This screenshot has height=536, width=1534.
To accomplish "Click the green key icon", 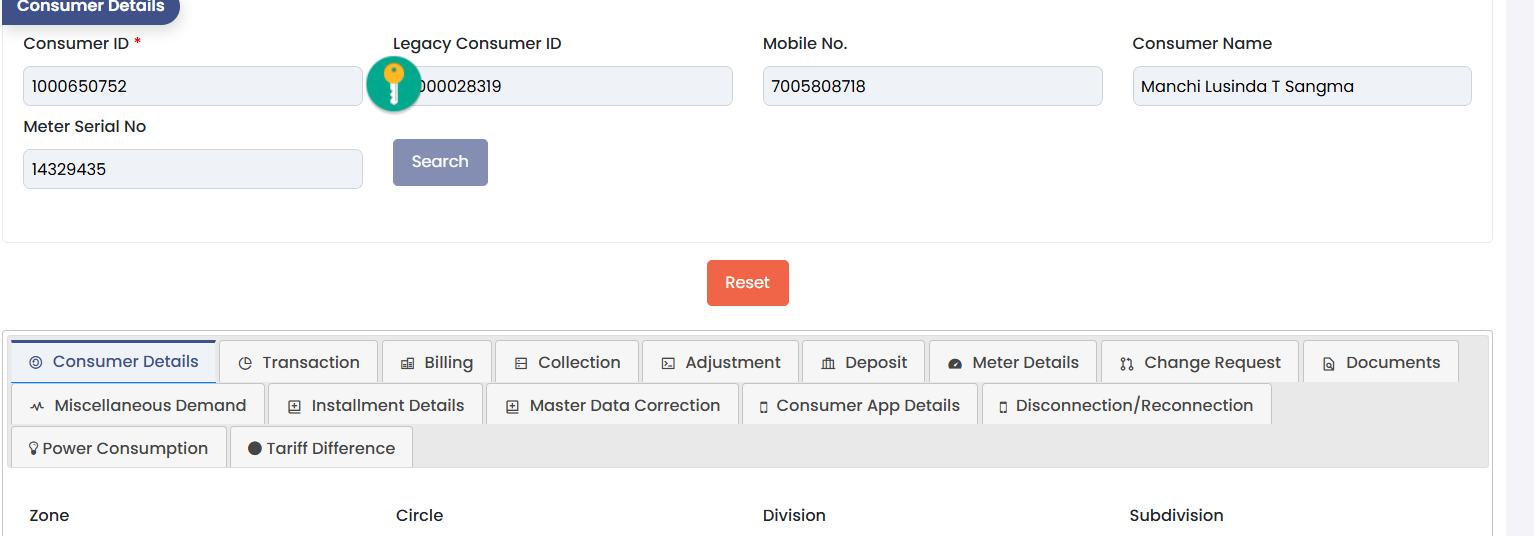I will point(394,84).
